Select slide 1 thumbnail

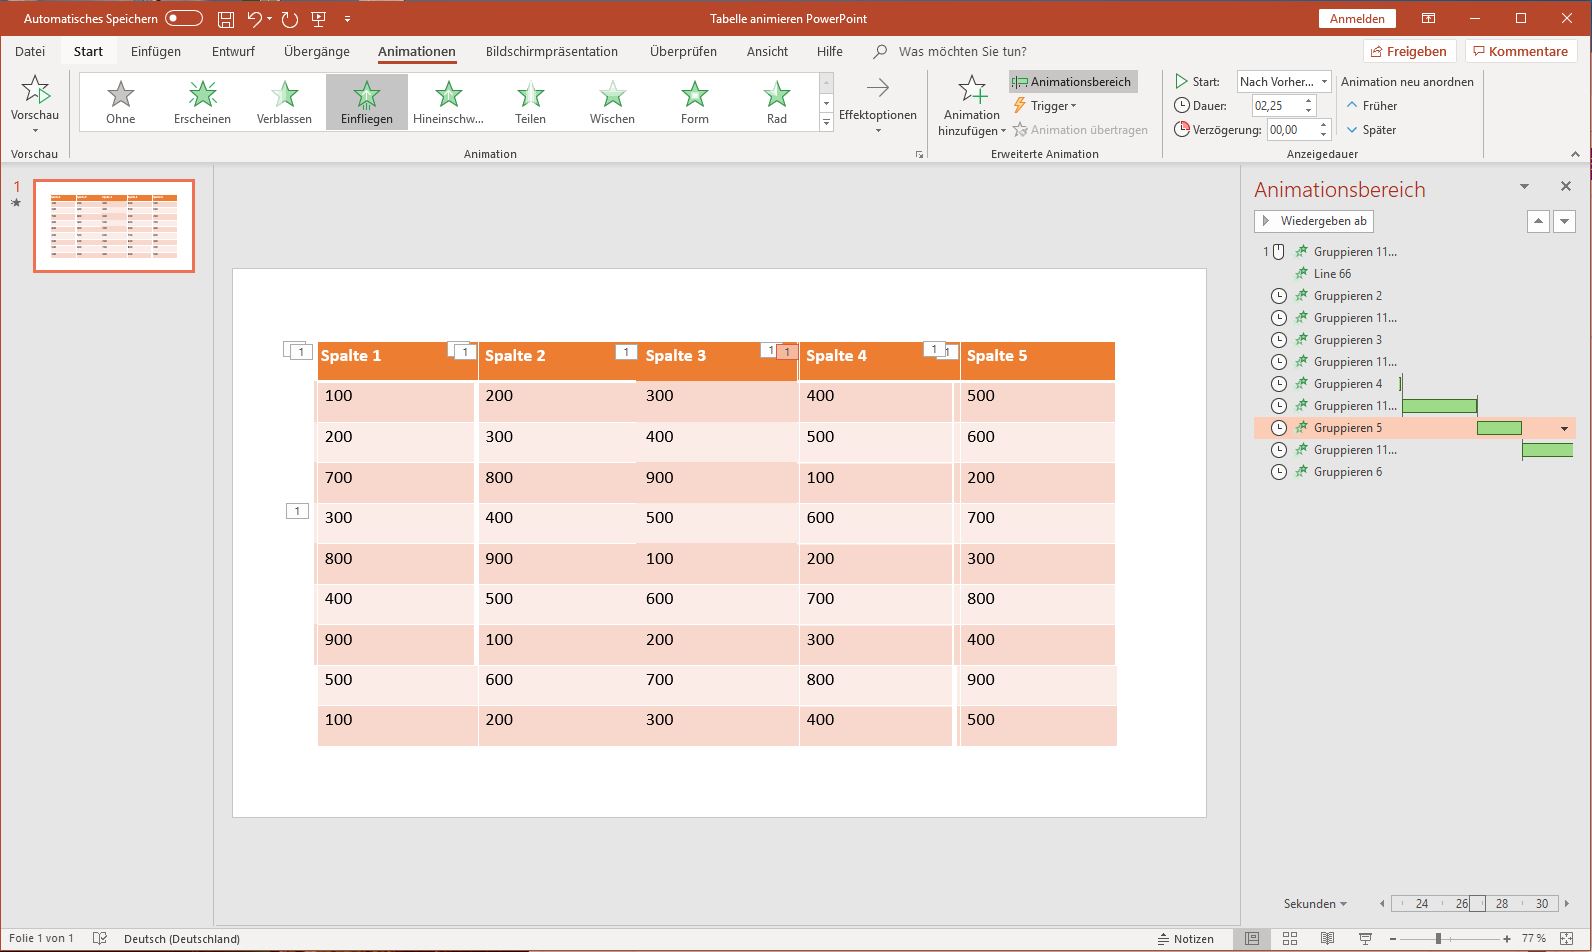114,226
